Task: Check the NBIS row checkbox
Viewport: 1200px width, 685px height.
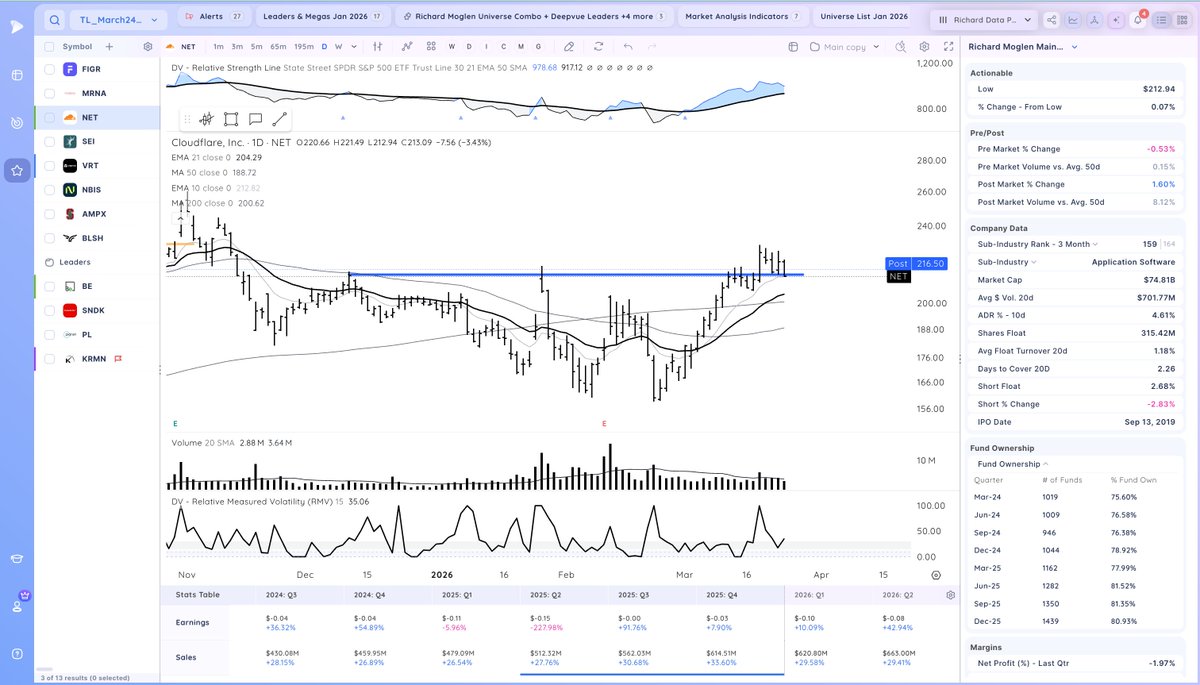Action: point(49,189)
